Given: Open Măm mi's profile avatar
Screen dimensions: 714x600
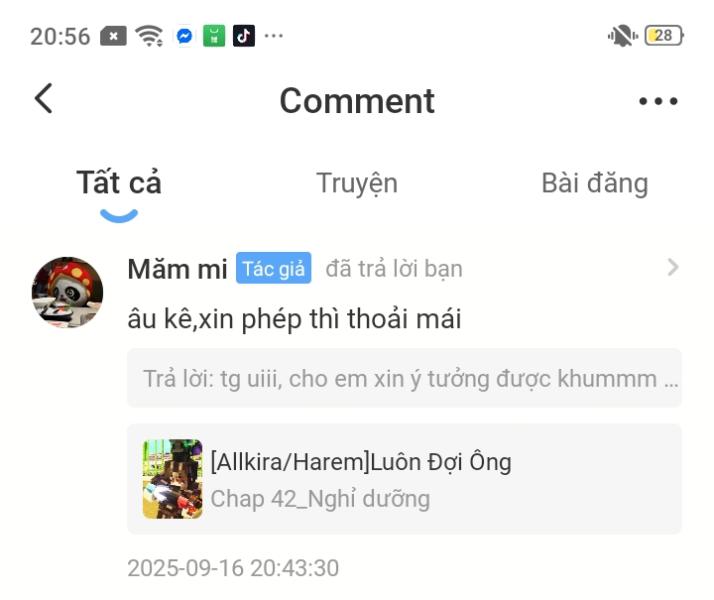Looking at the screenshot, I should tap(67, 292).
